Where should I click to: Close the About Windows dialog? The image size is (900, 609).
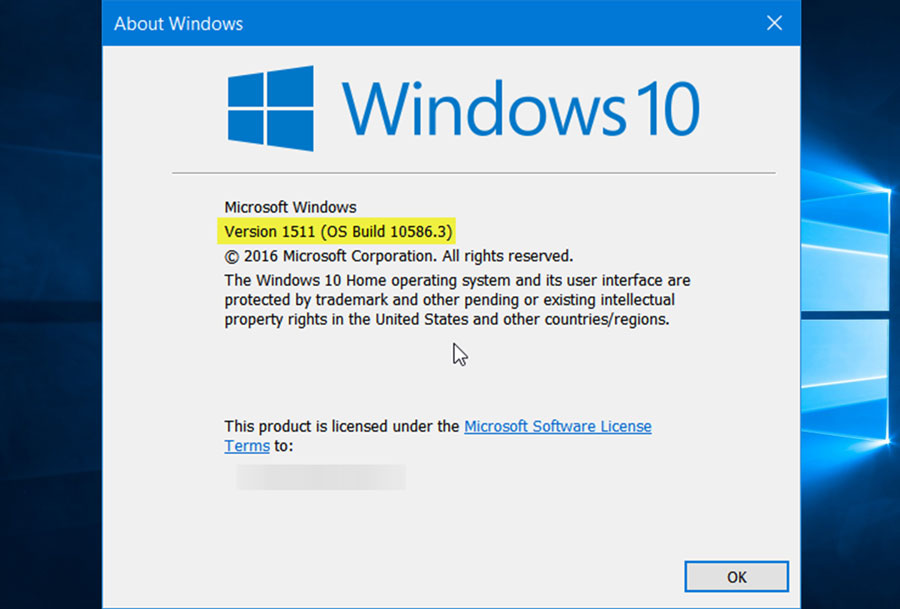[774, 23]
